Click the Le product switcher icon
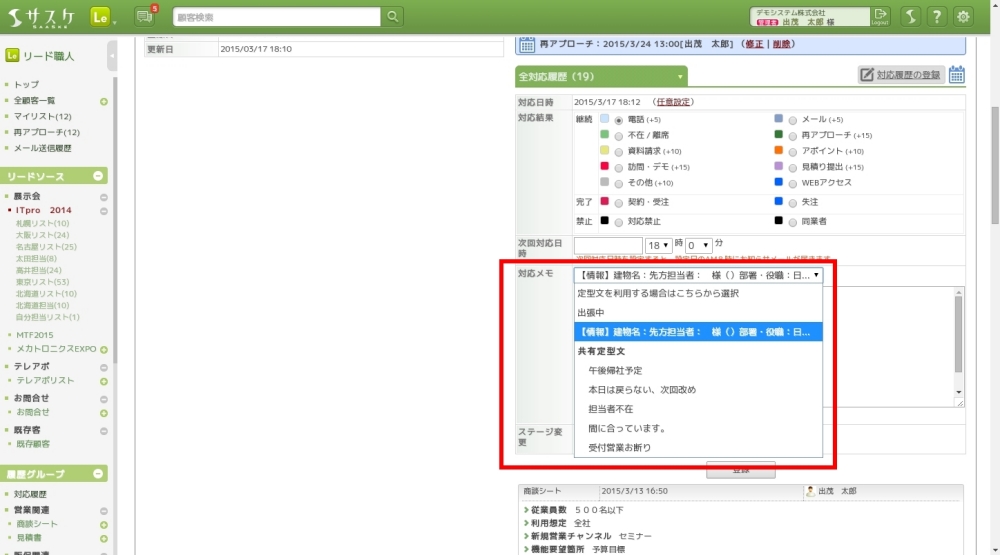Image resolution: width=1000 pixels, height=555 pixels. 99,16
